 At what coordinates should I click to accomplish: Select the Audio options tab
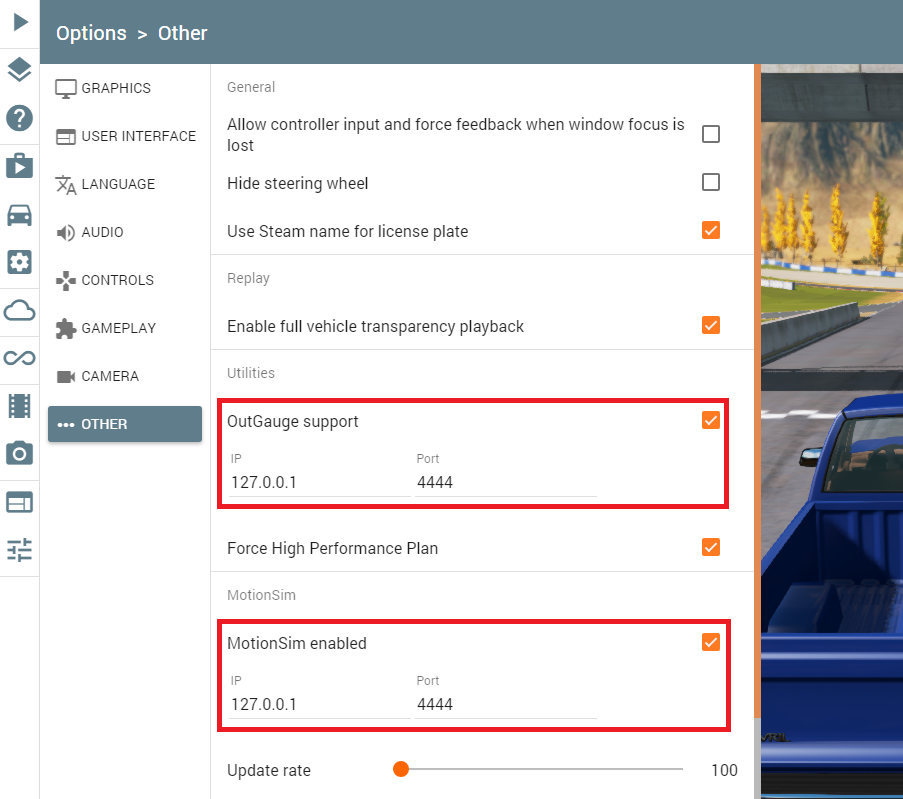pos(102,232)
